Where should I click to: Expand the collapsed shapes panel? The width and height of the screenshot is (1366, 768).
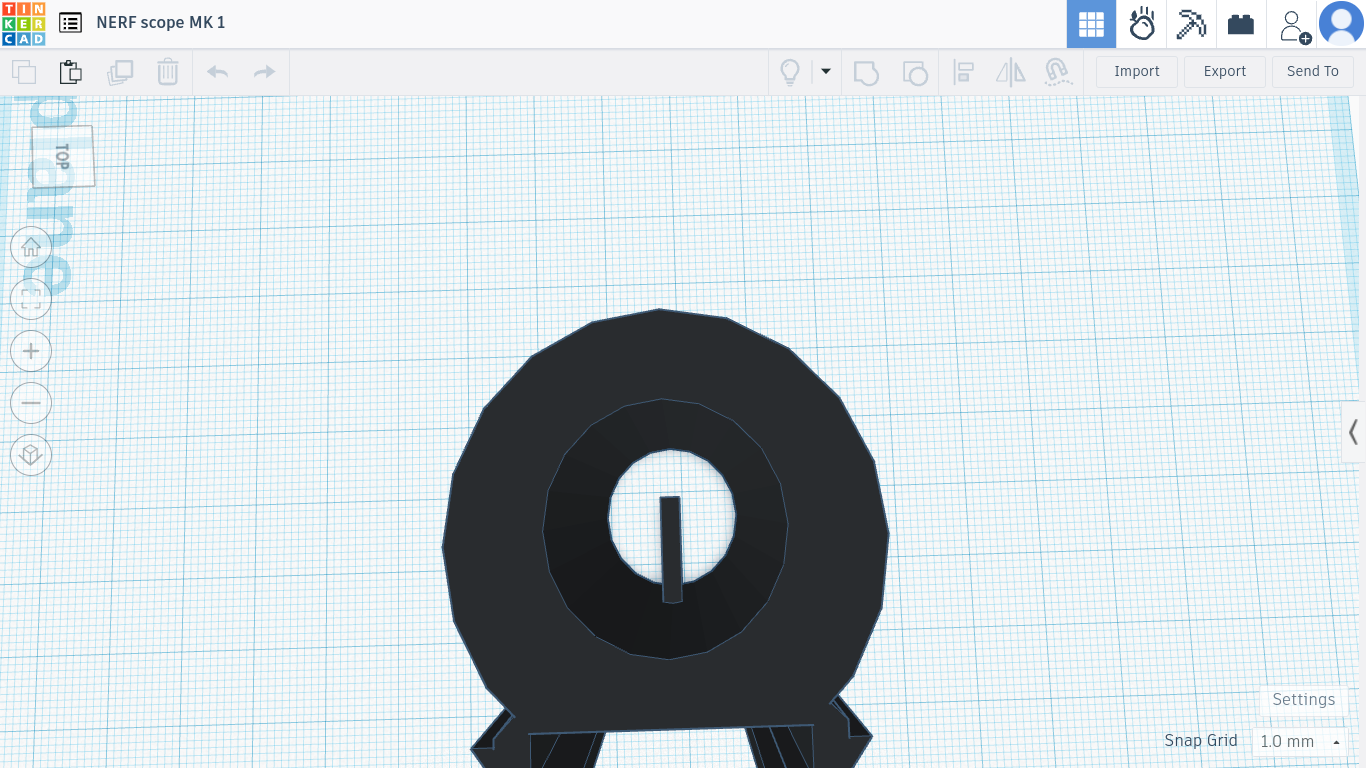[1353, 432]
